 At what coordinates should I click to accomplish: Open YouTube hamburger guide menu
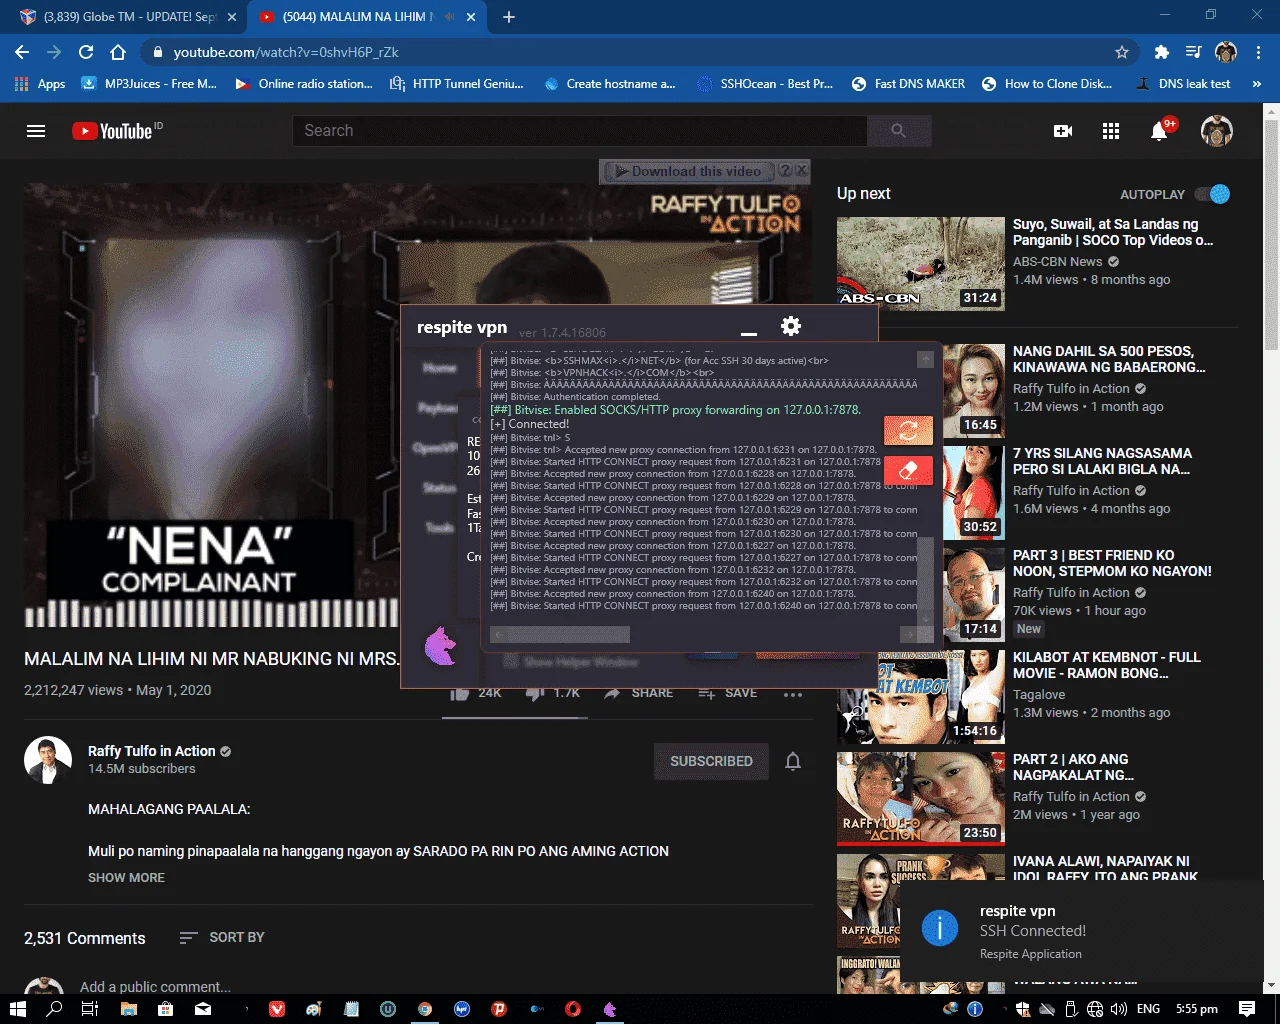tap(36, 131)
